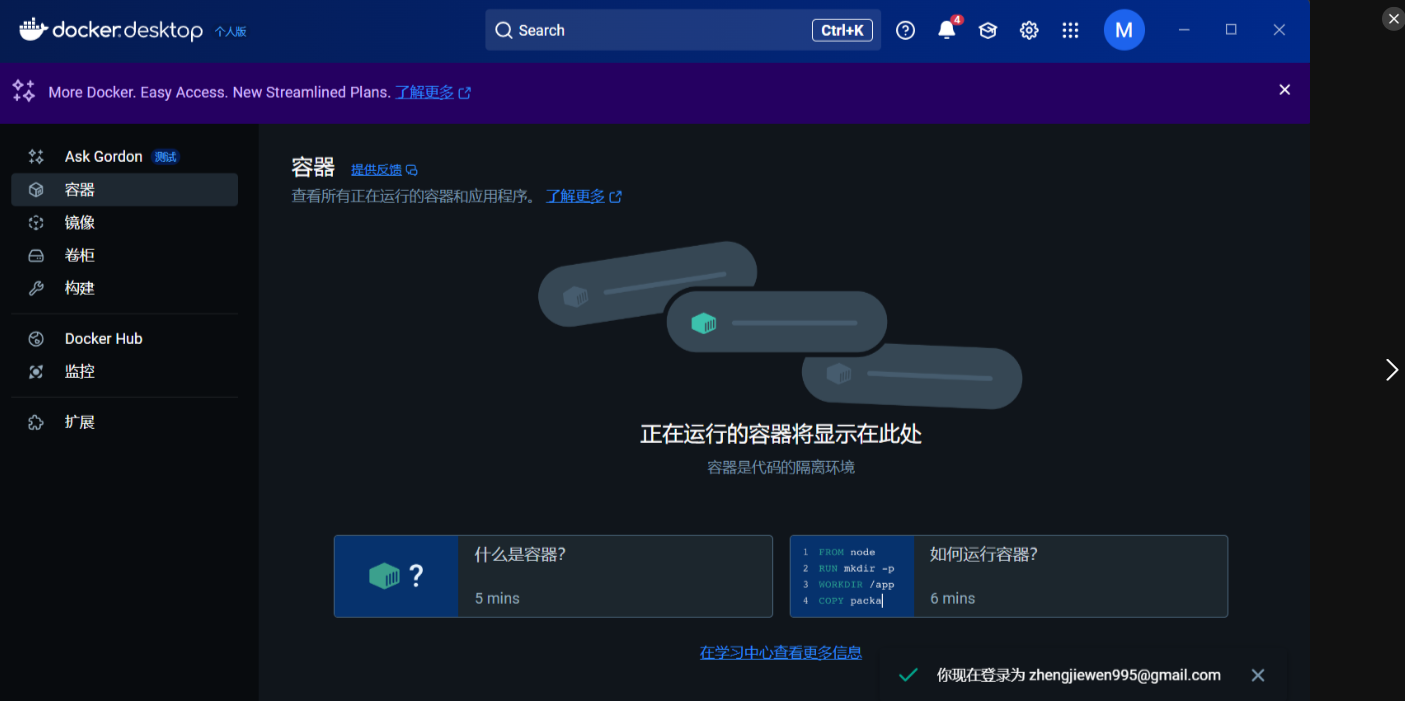Maximize the Docker Desktop window

(x=1231, y=30)
